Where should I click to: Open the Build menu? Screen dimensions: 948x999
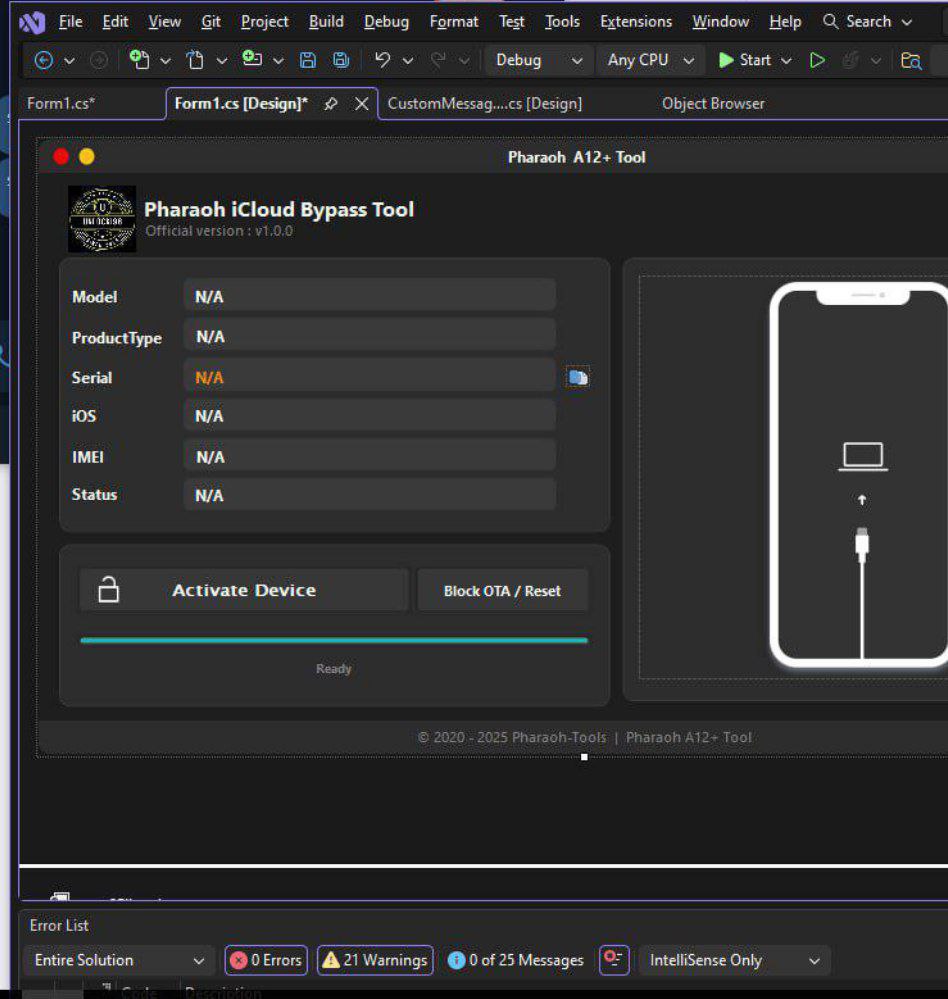coord(326,22)
